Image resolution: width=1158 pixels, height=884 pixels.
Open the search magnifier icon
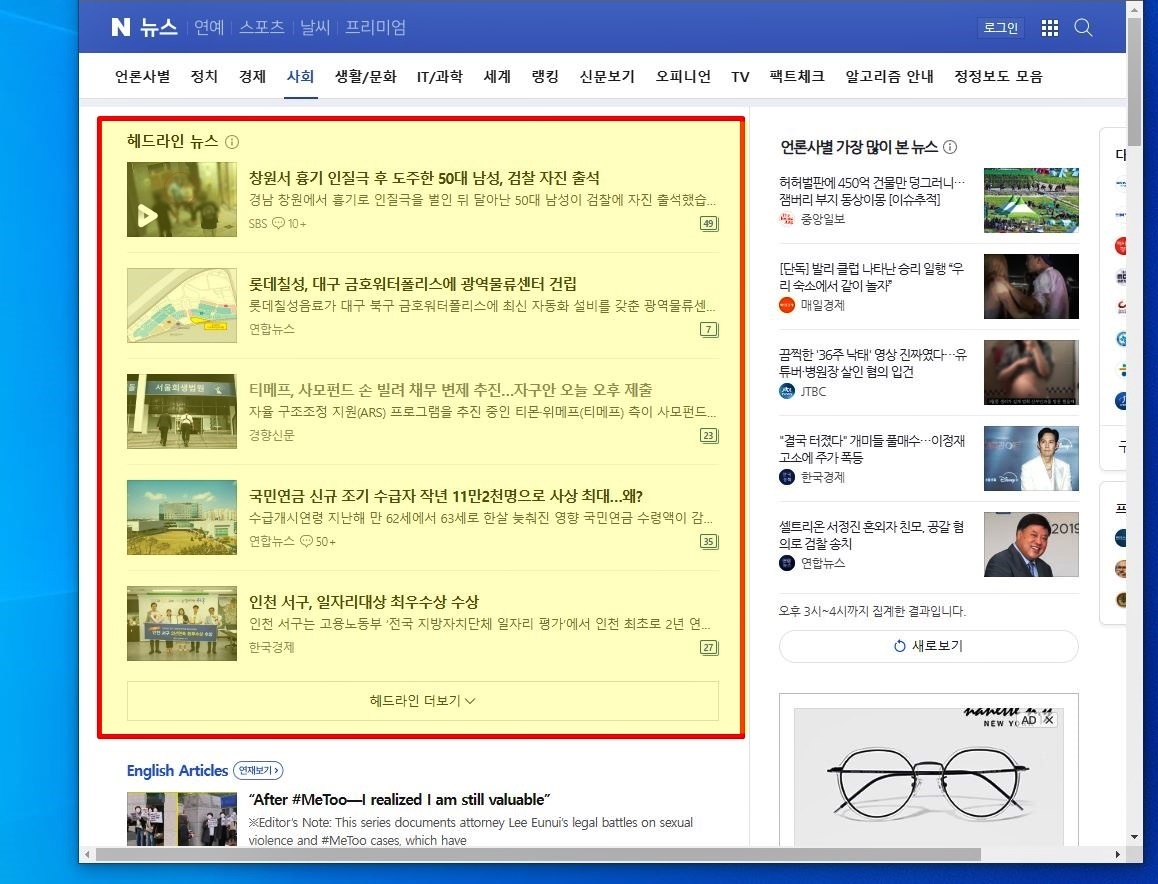(1083, 28)
